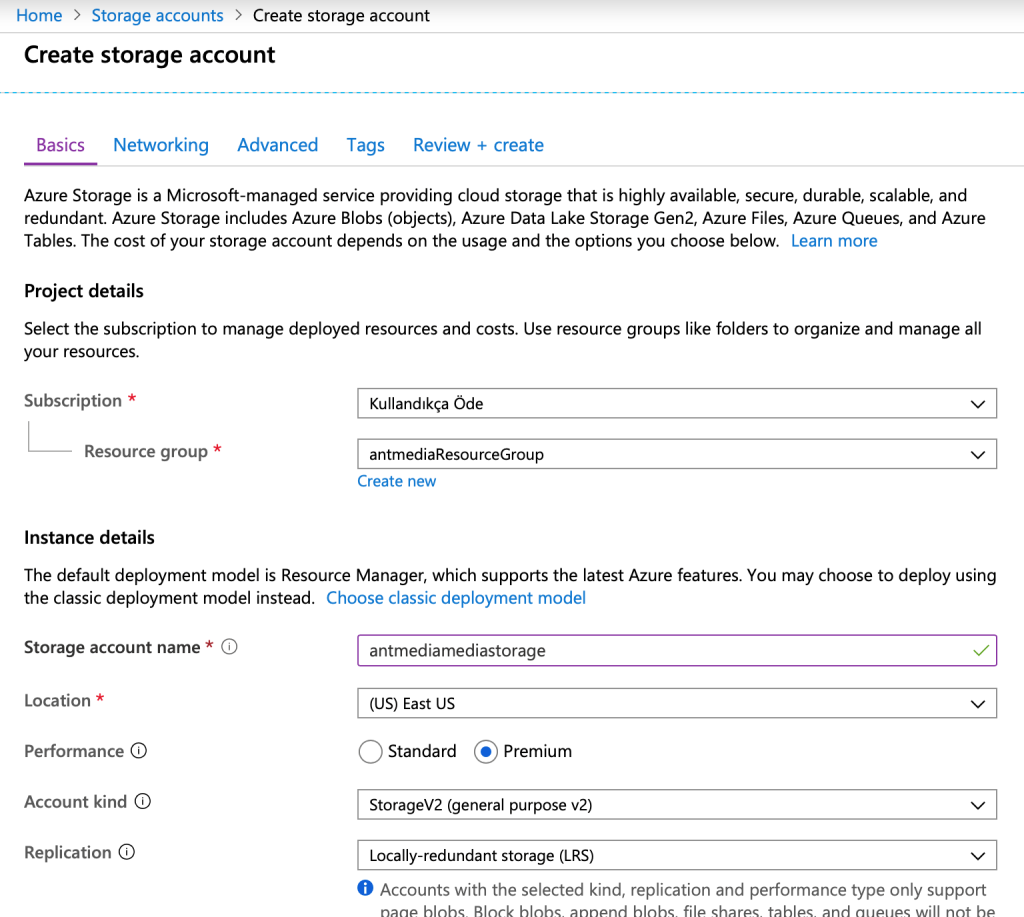Click the Storage account name info icon
This screenshot has height=917, width=1024.
pos(229,647)
